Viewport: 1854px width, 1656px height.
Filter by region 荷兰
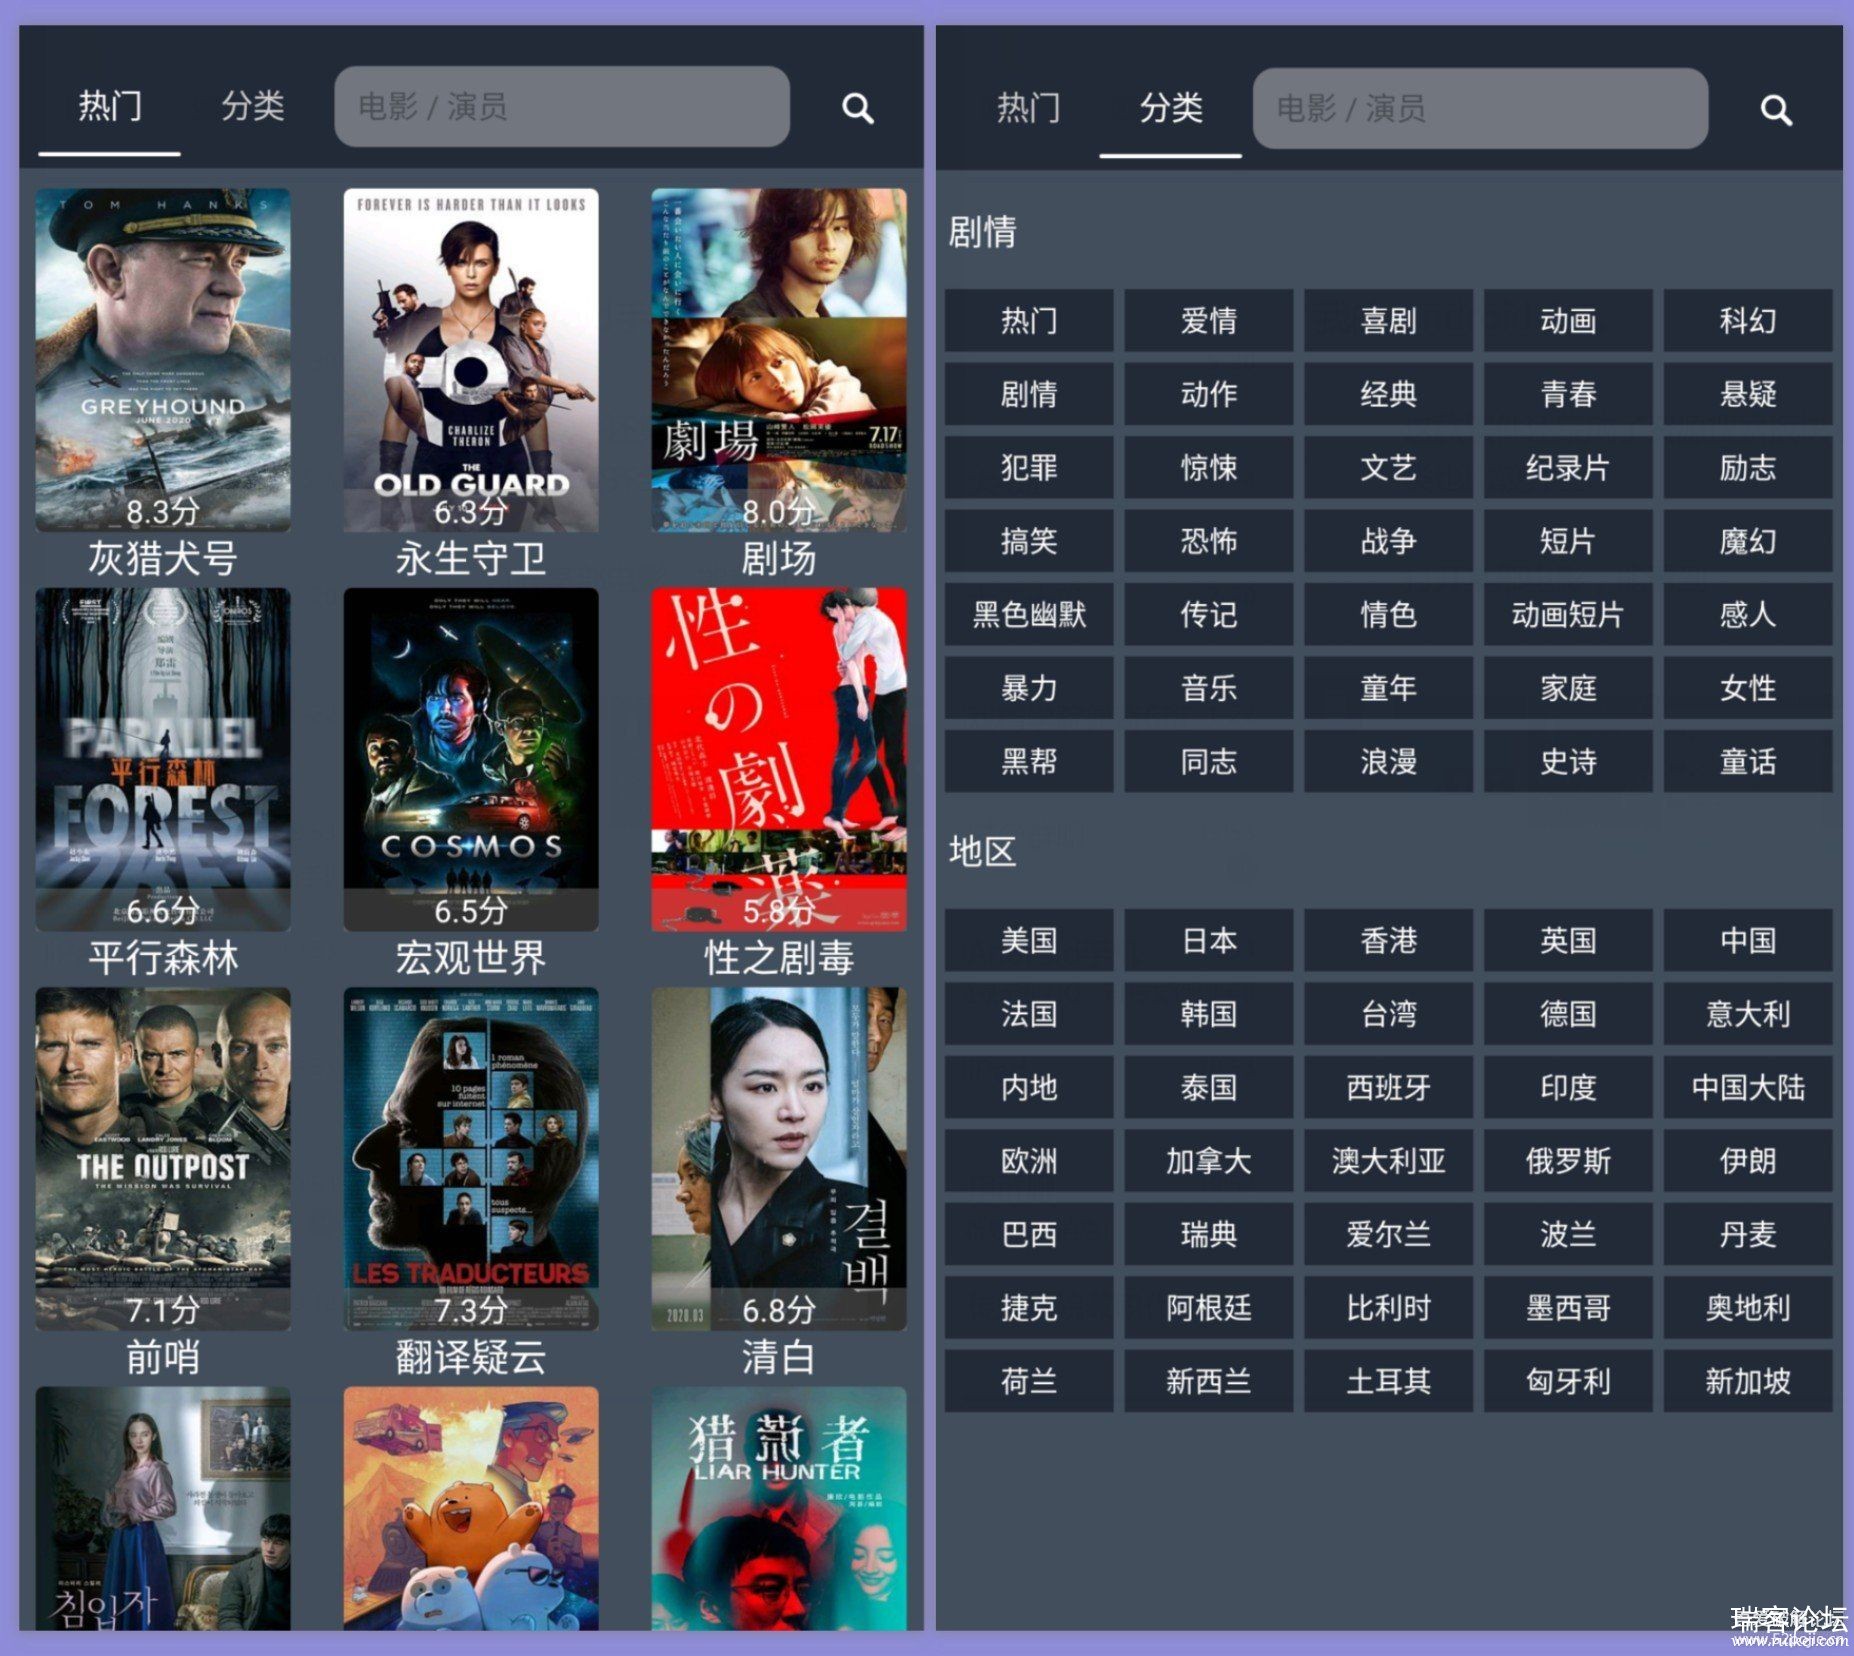pyautogui.click(x=1029, y=1381)
